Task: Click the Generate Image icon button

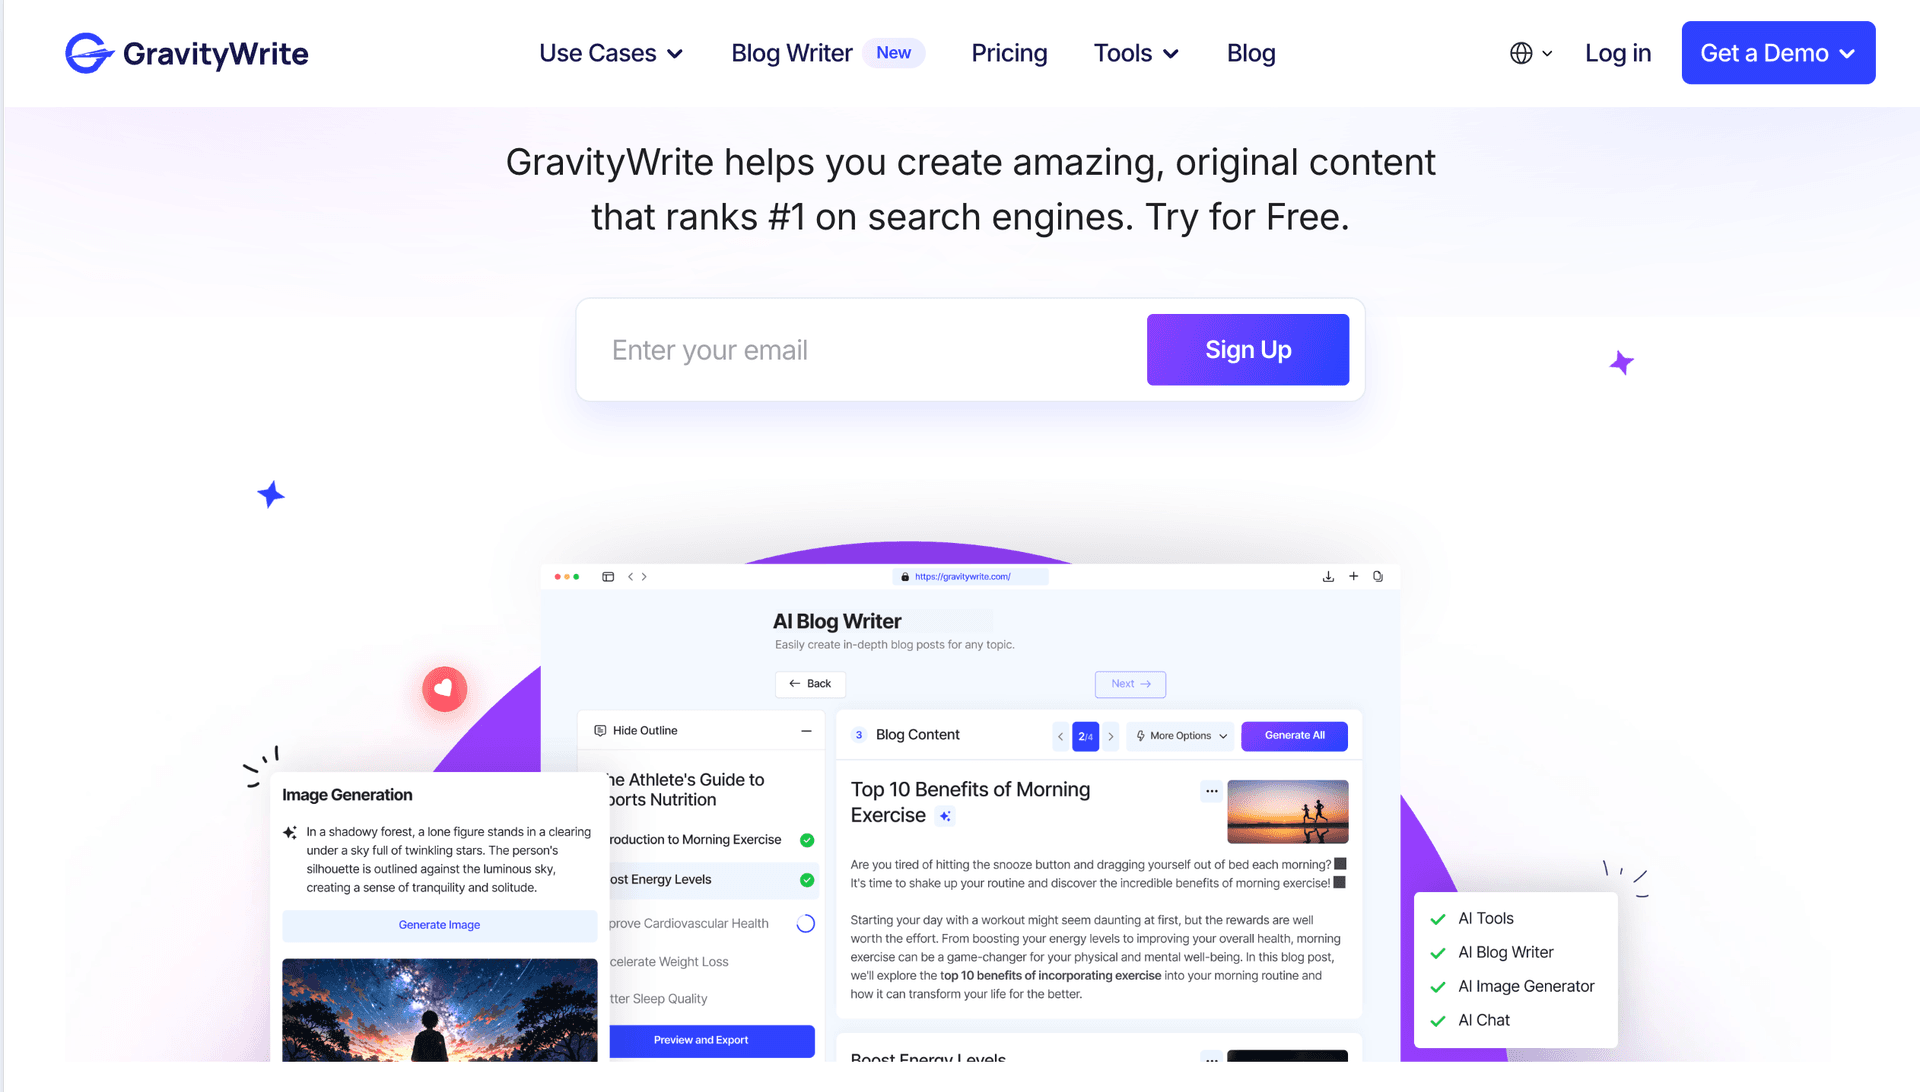Action: click(438, 925)
